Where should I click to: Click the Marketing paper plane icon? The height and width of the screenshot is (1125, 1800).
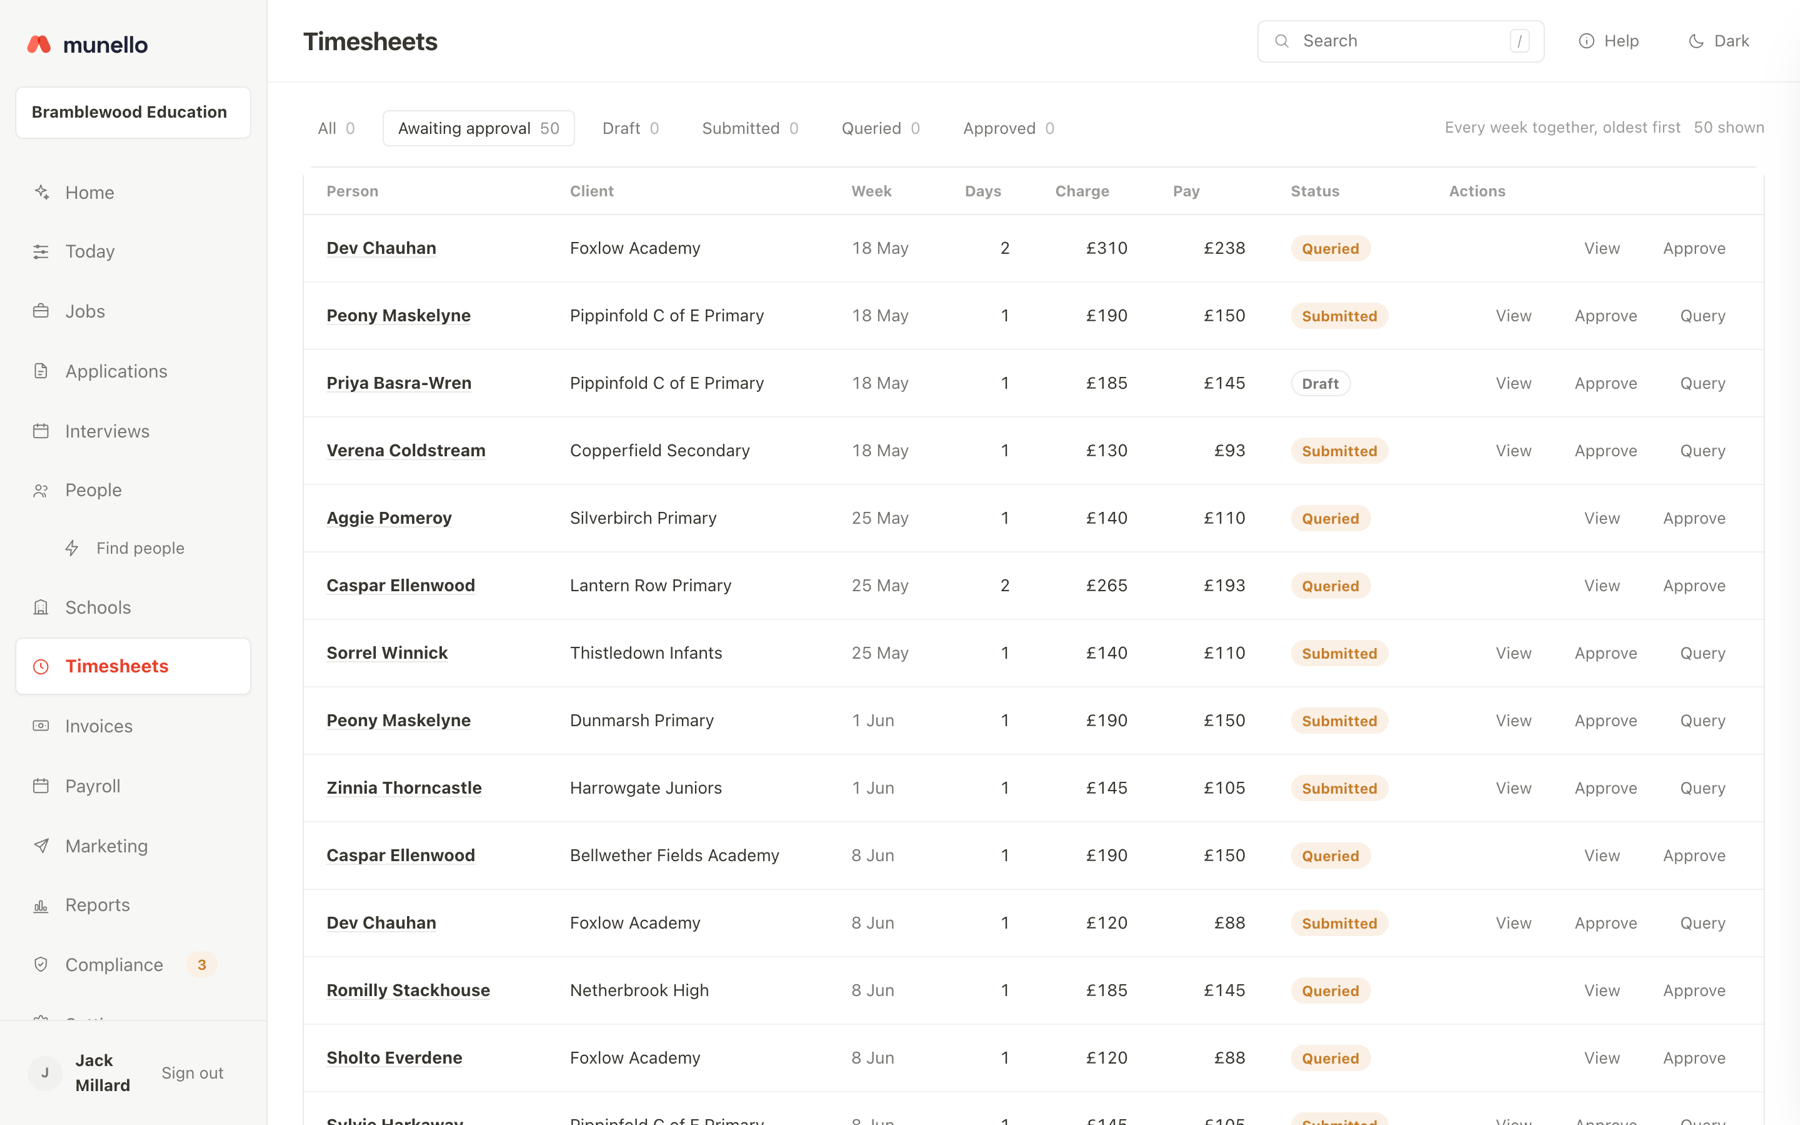pos(41,846)
